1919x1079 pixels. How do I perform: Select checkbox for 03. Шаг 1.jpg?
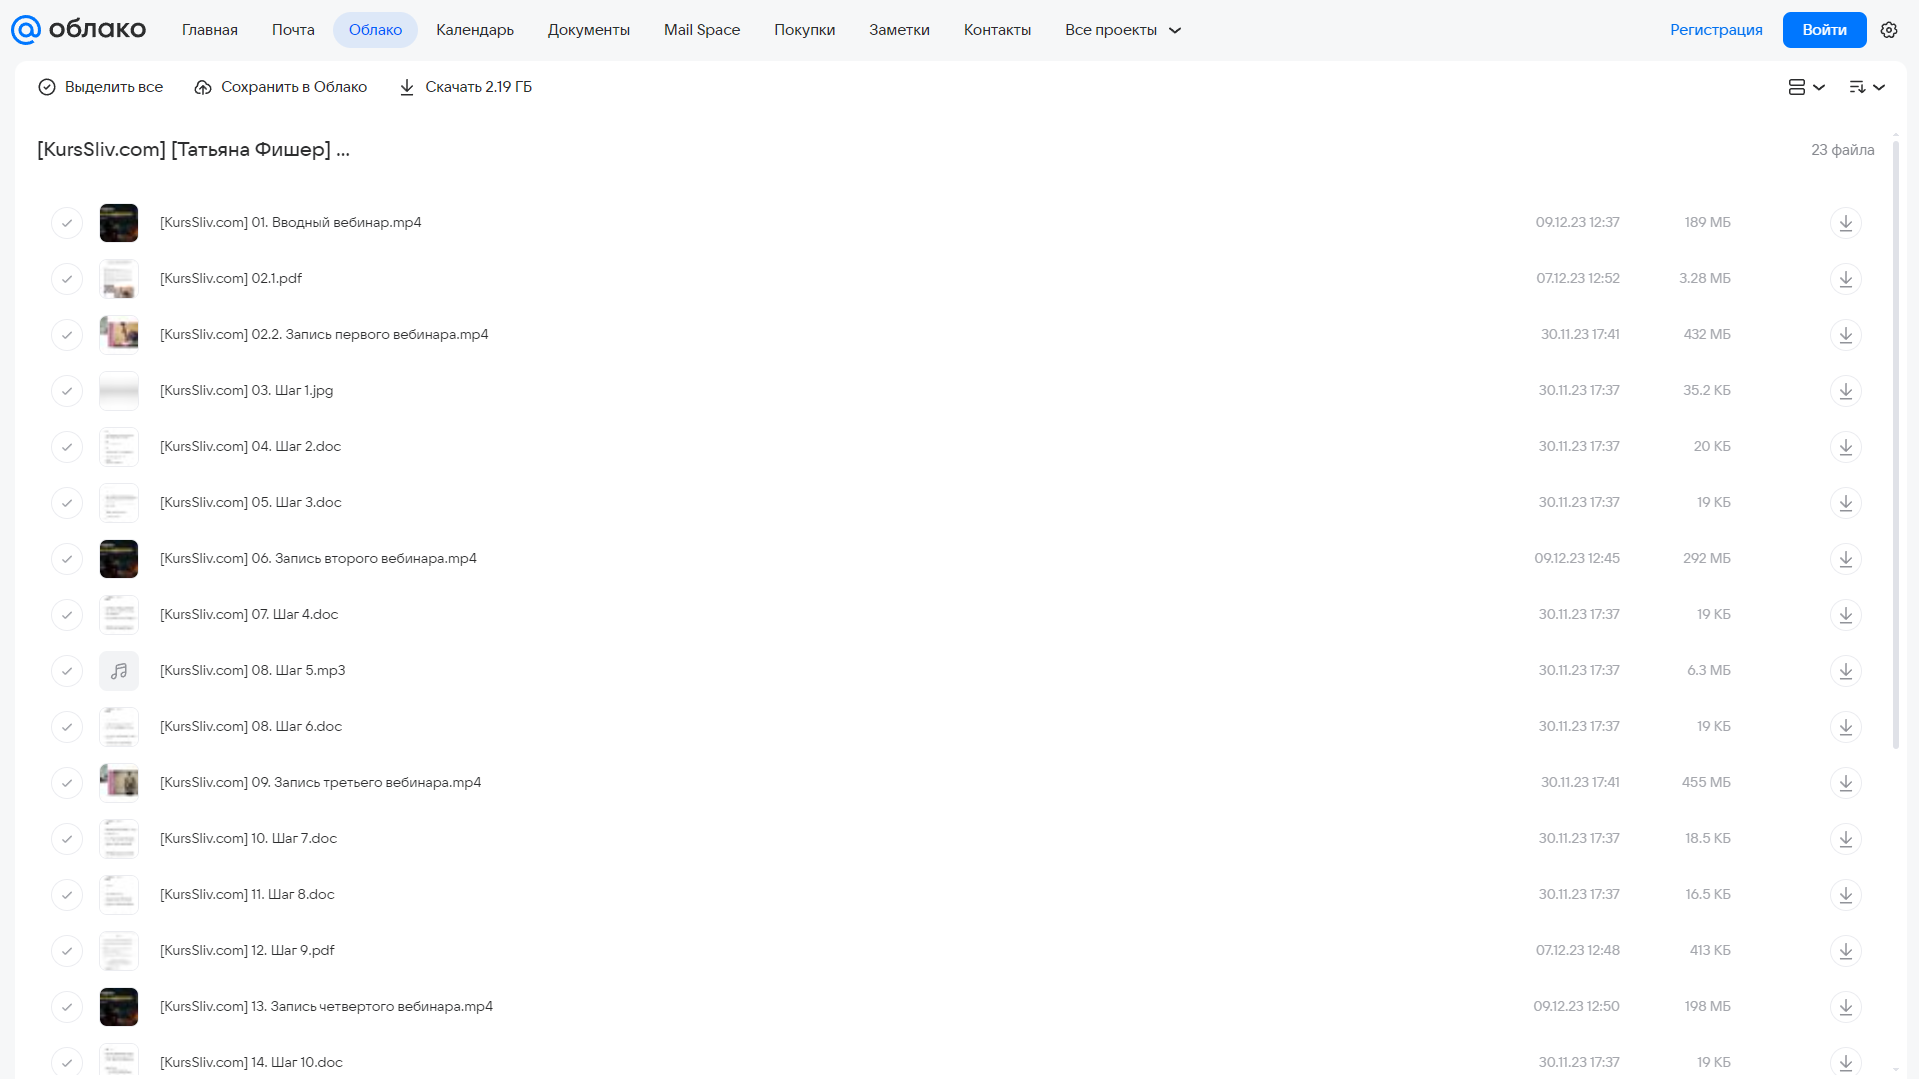pyautogui.click(x=67, y=391)
